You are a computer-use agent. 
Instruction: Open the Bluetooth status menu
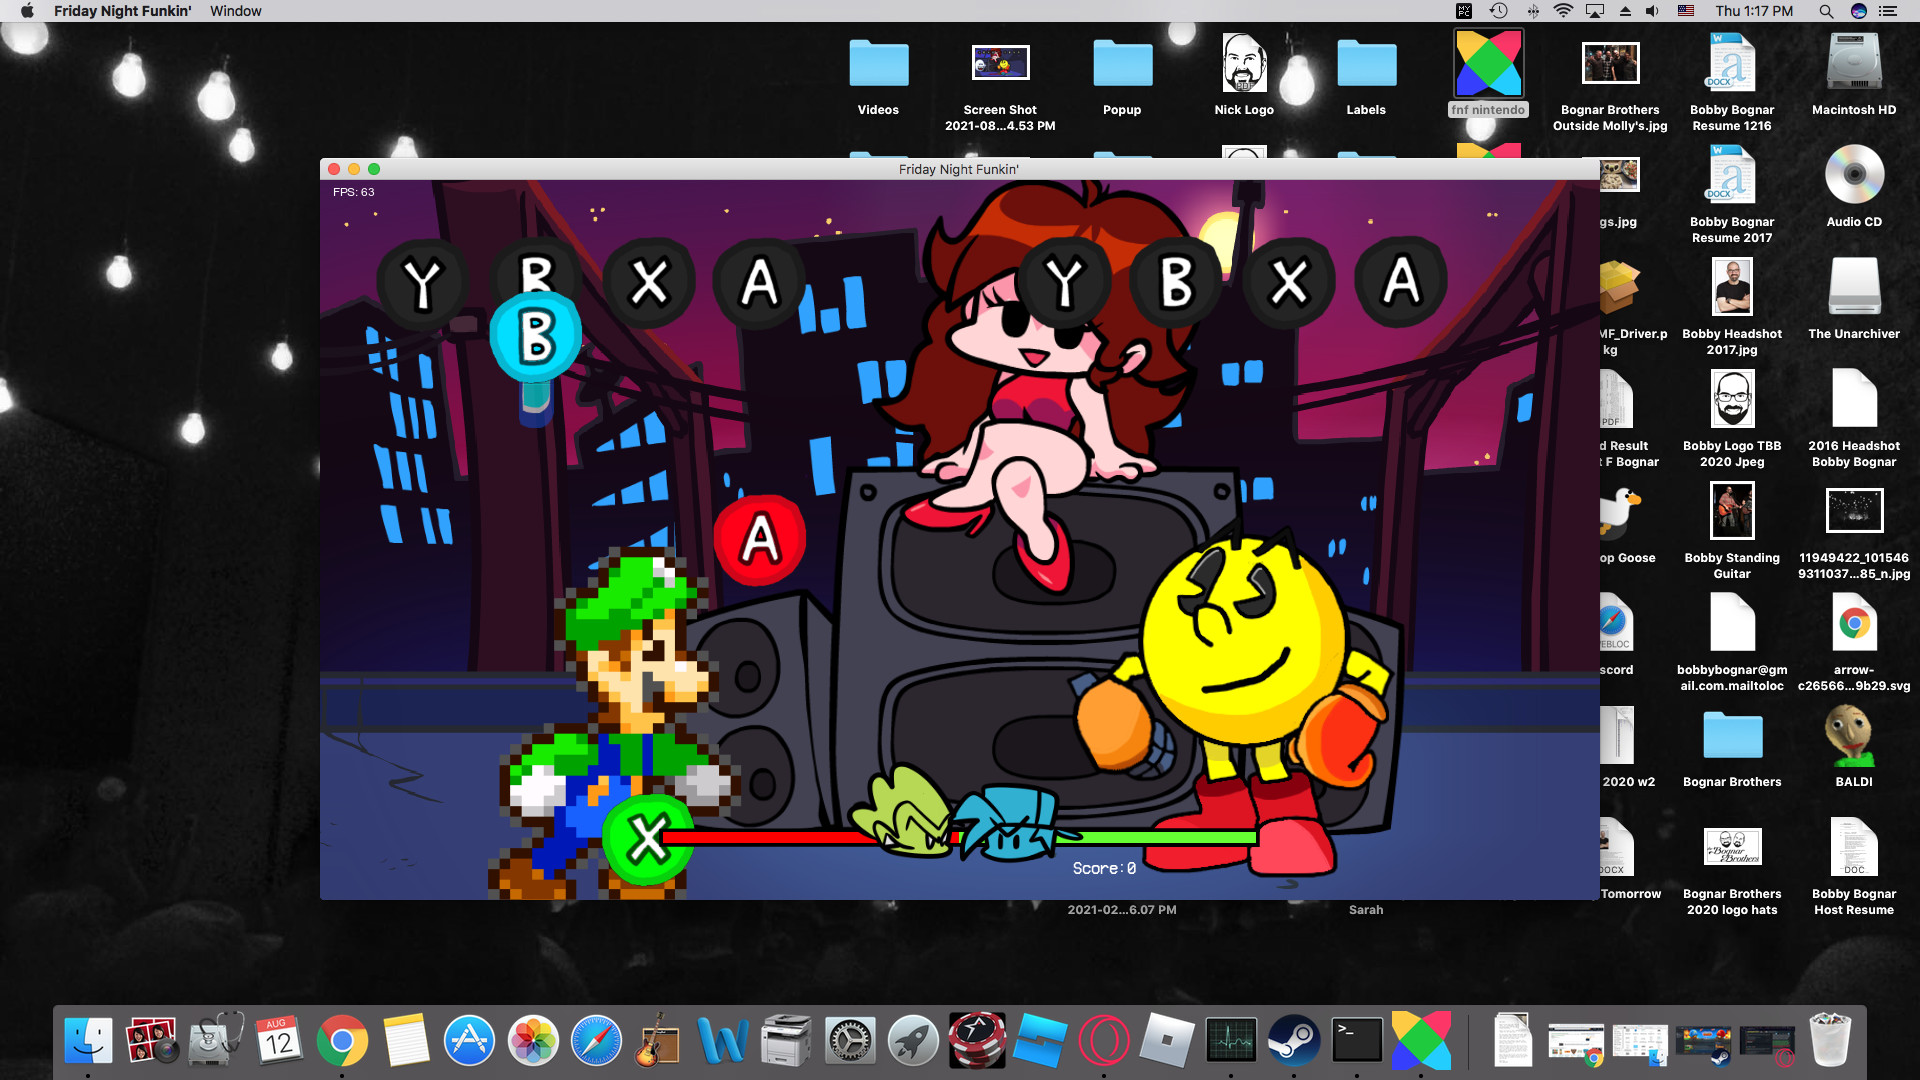pyautogui.click(x=1532, y=11)
